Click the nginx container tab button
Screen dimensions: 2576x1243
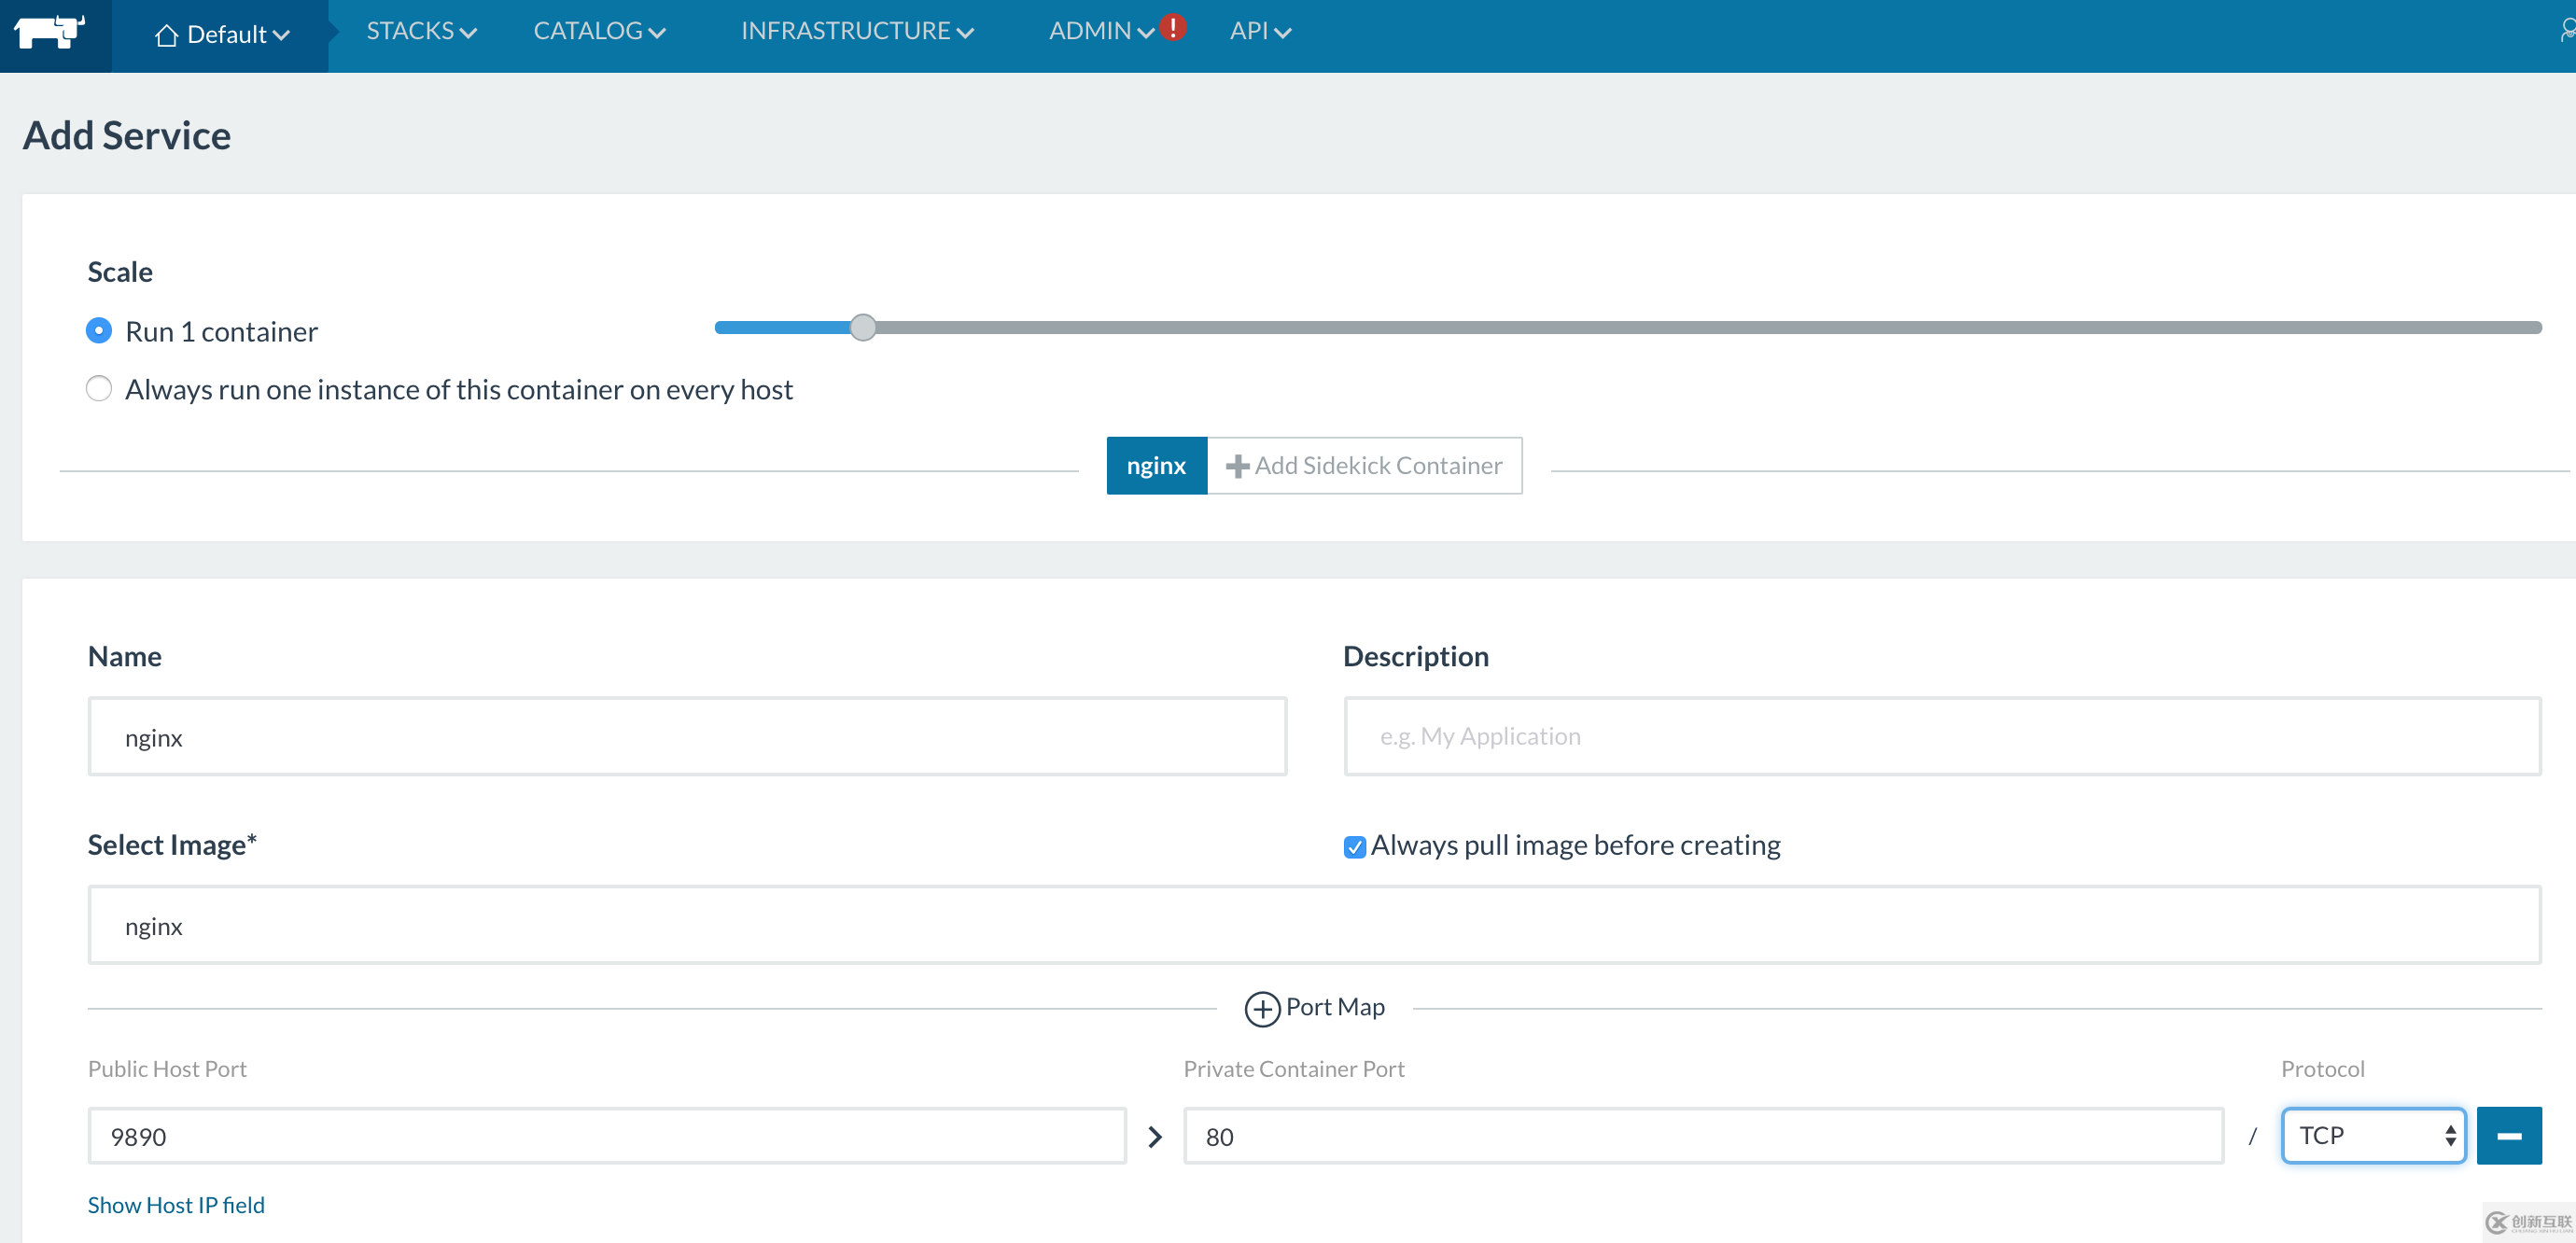click(x=1158, y=467)
